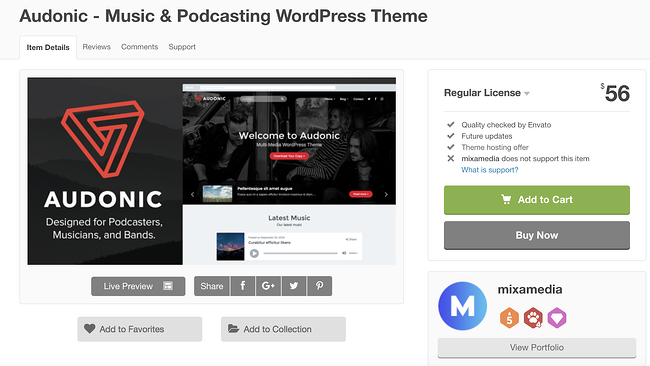The width and height of the screenshot is (650, 366).
Task: Open the Support tab
Action: (x=182, y=47)
